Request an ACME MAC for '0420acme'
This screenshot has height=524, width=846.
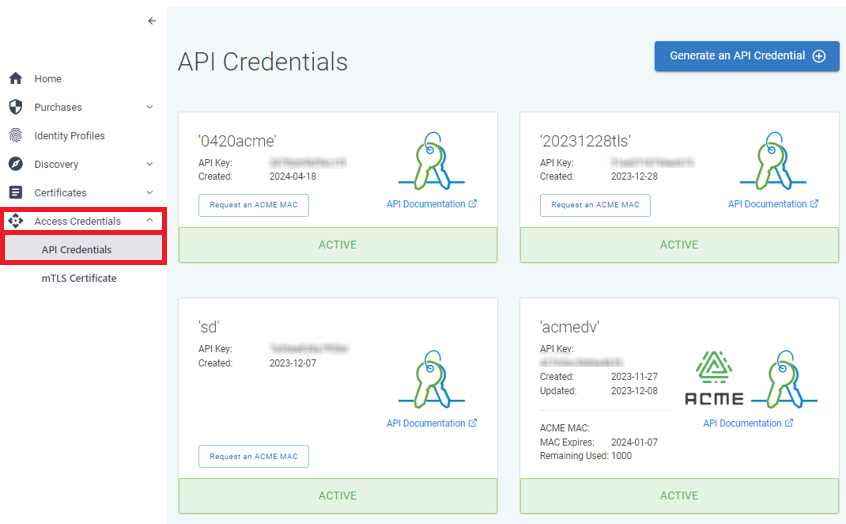tap(254, 205)
